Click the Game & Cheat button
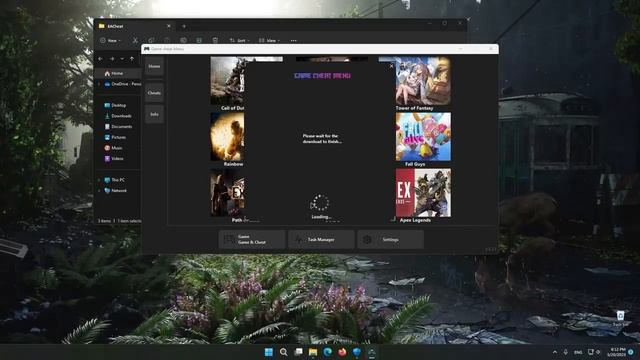The width and height of the screenshot is (640, 360). pos(252,240)
